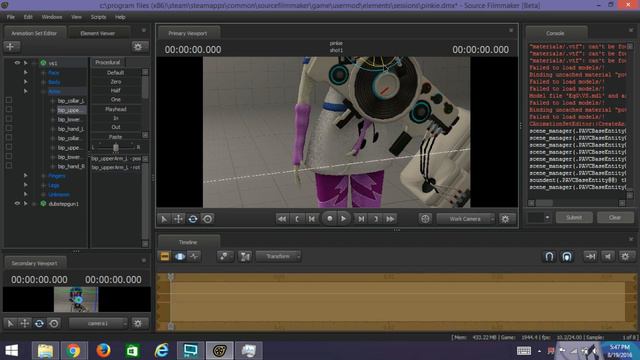The width and height of the screenshot is (640, 360).
Task: Step back one frame
Action: (x=312, y=219)
